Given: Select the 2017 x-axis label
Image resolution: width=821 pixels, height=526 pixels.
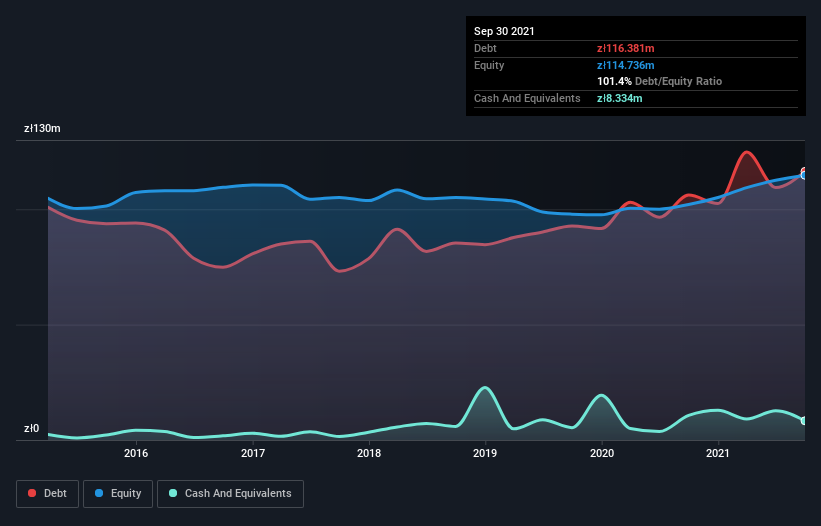Looking at the screenshot, I should point(253,453).
